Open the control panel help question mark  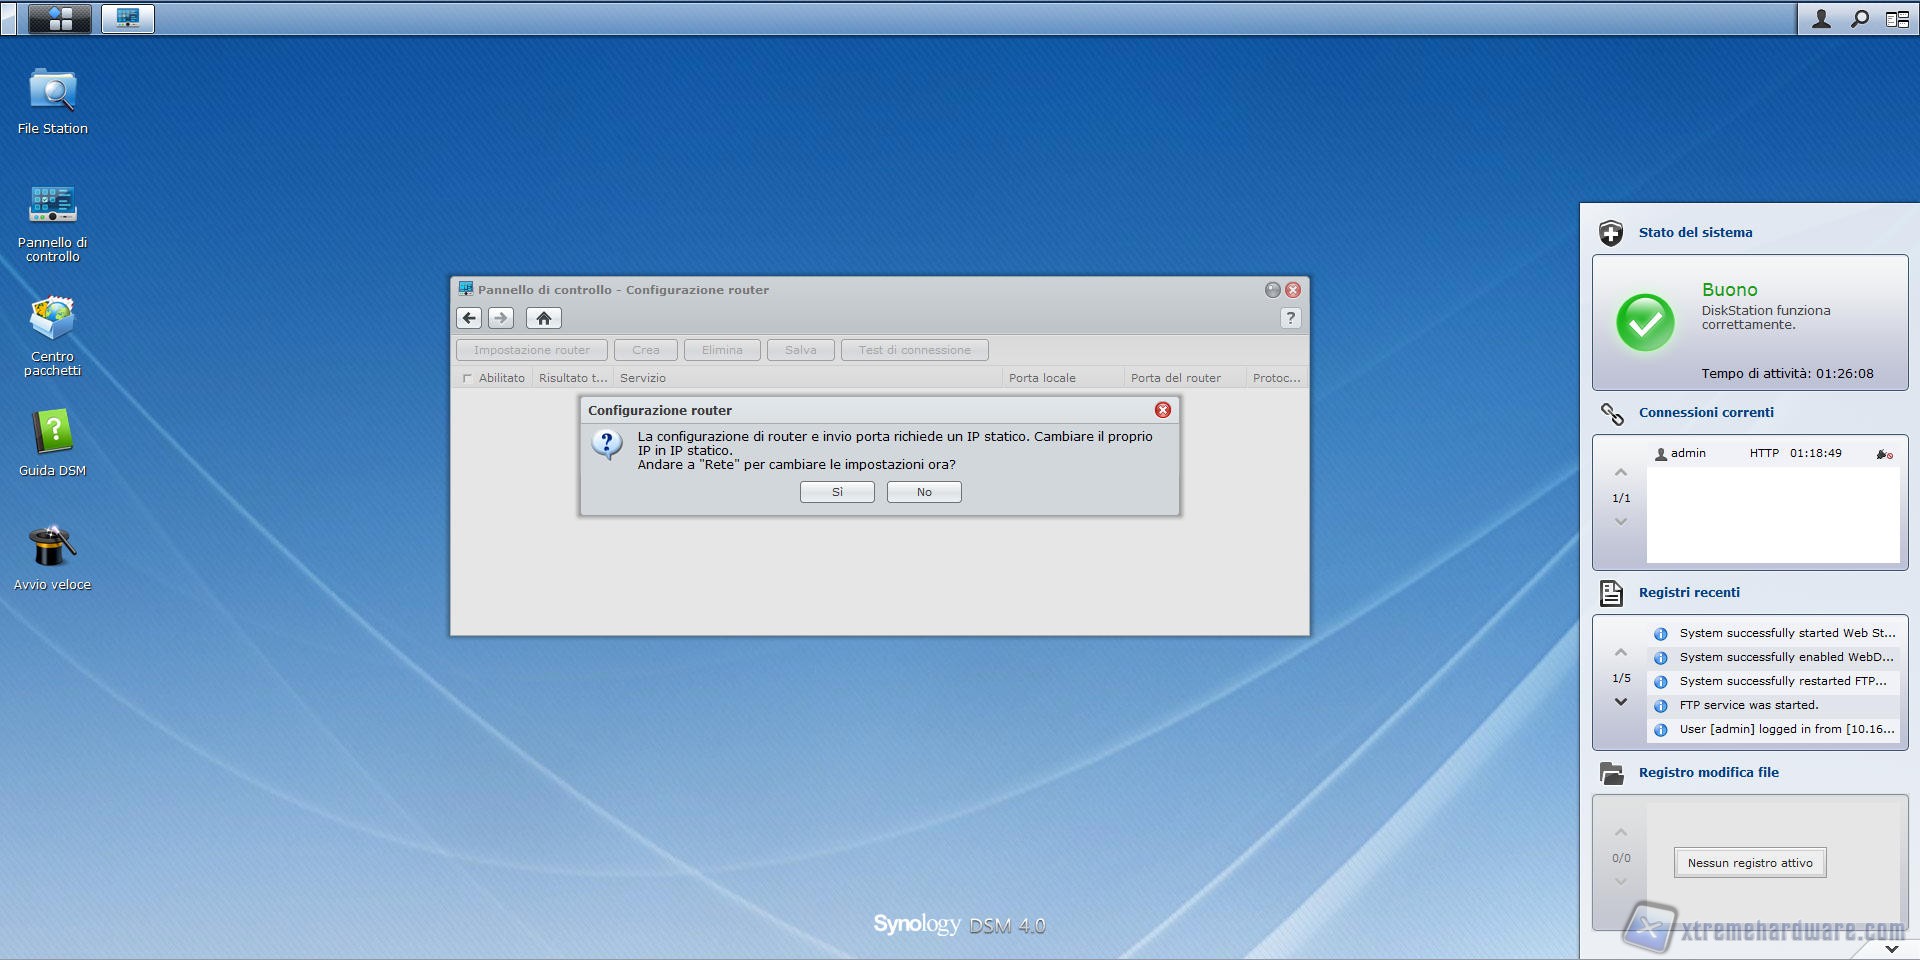1290,318
